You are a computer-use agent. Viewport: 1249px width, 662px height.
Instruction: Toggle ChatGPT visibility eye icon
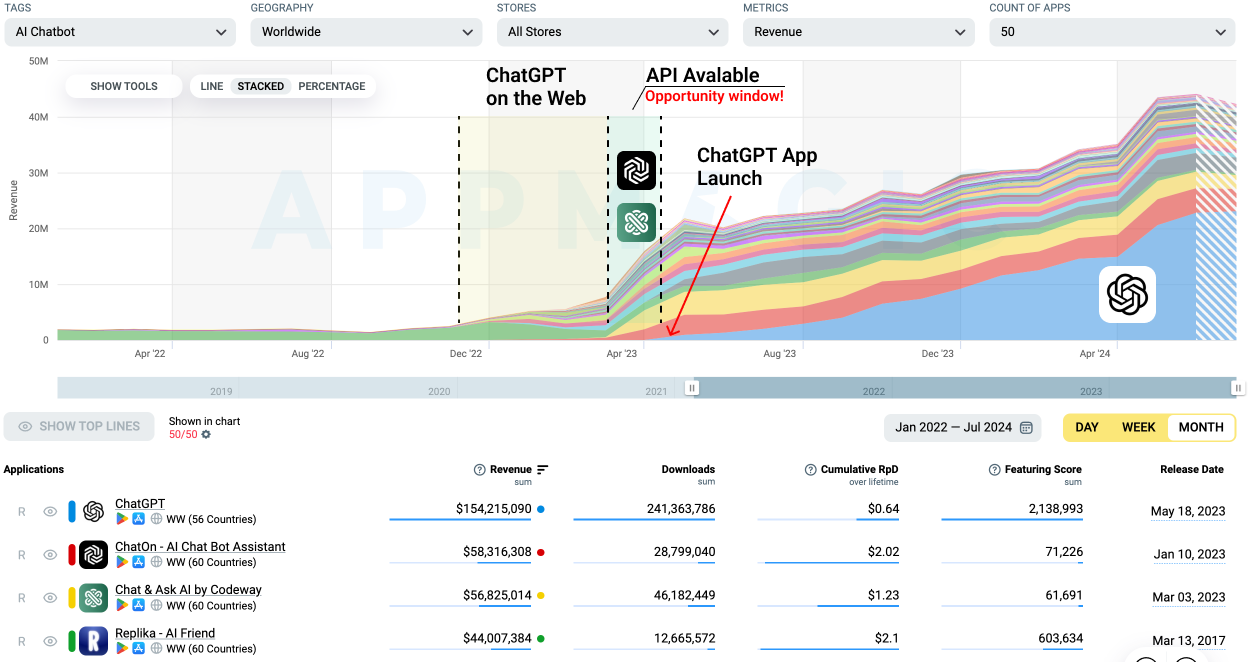tap(50, 512)
